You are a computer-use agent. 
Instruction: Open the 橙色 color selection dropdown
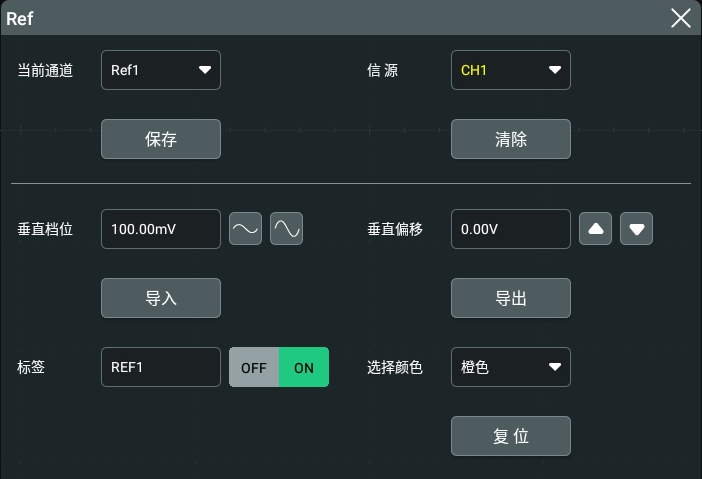pos(510,367)
